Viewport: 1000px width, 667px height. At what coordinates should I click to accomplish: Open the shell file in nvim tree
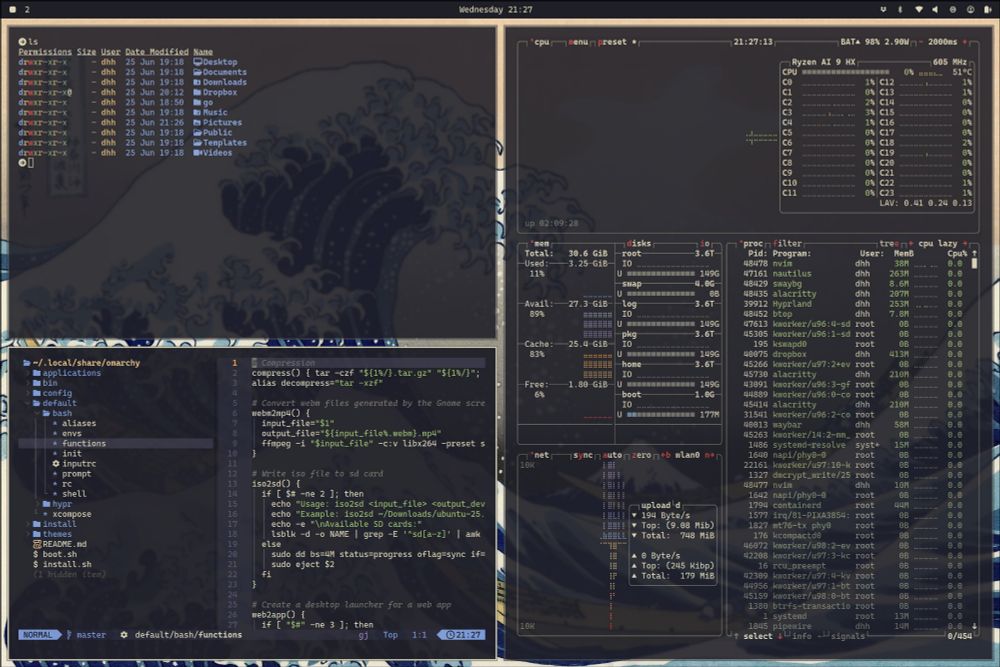pos(74,494)
